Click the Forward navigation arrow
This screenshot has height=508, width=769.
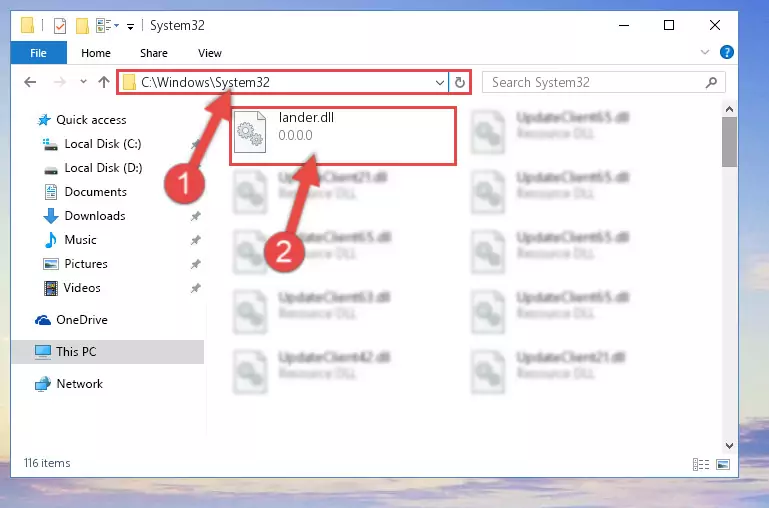coord(59,82)
